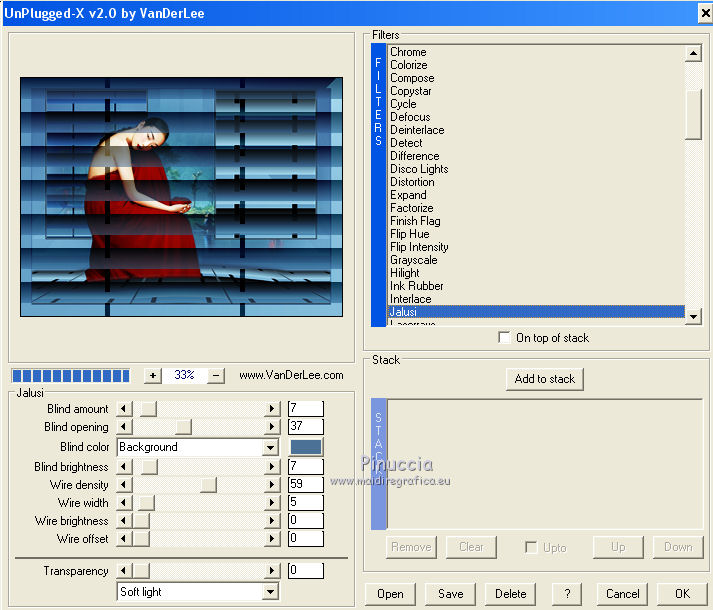Confirm with OK button
This screenshot has height=610, width=713.
coord(682,594)
